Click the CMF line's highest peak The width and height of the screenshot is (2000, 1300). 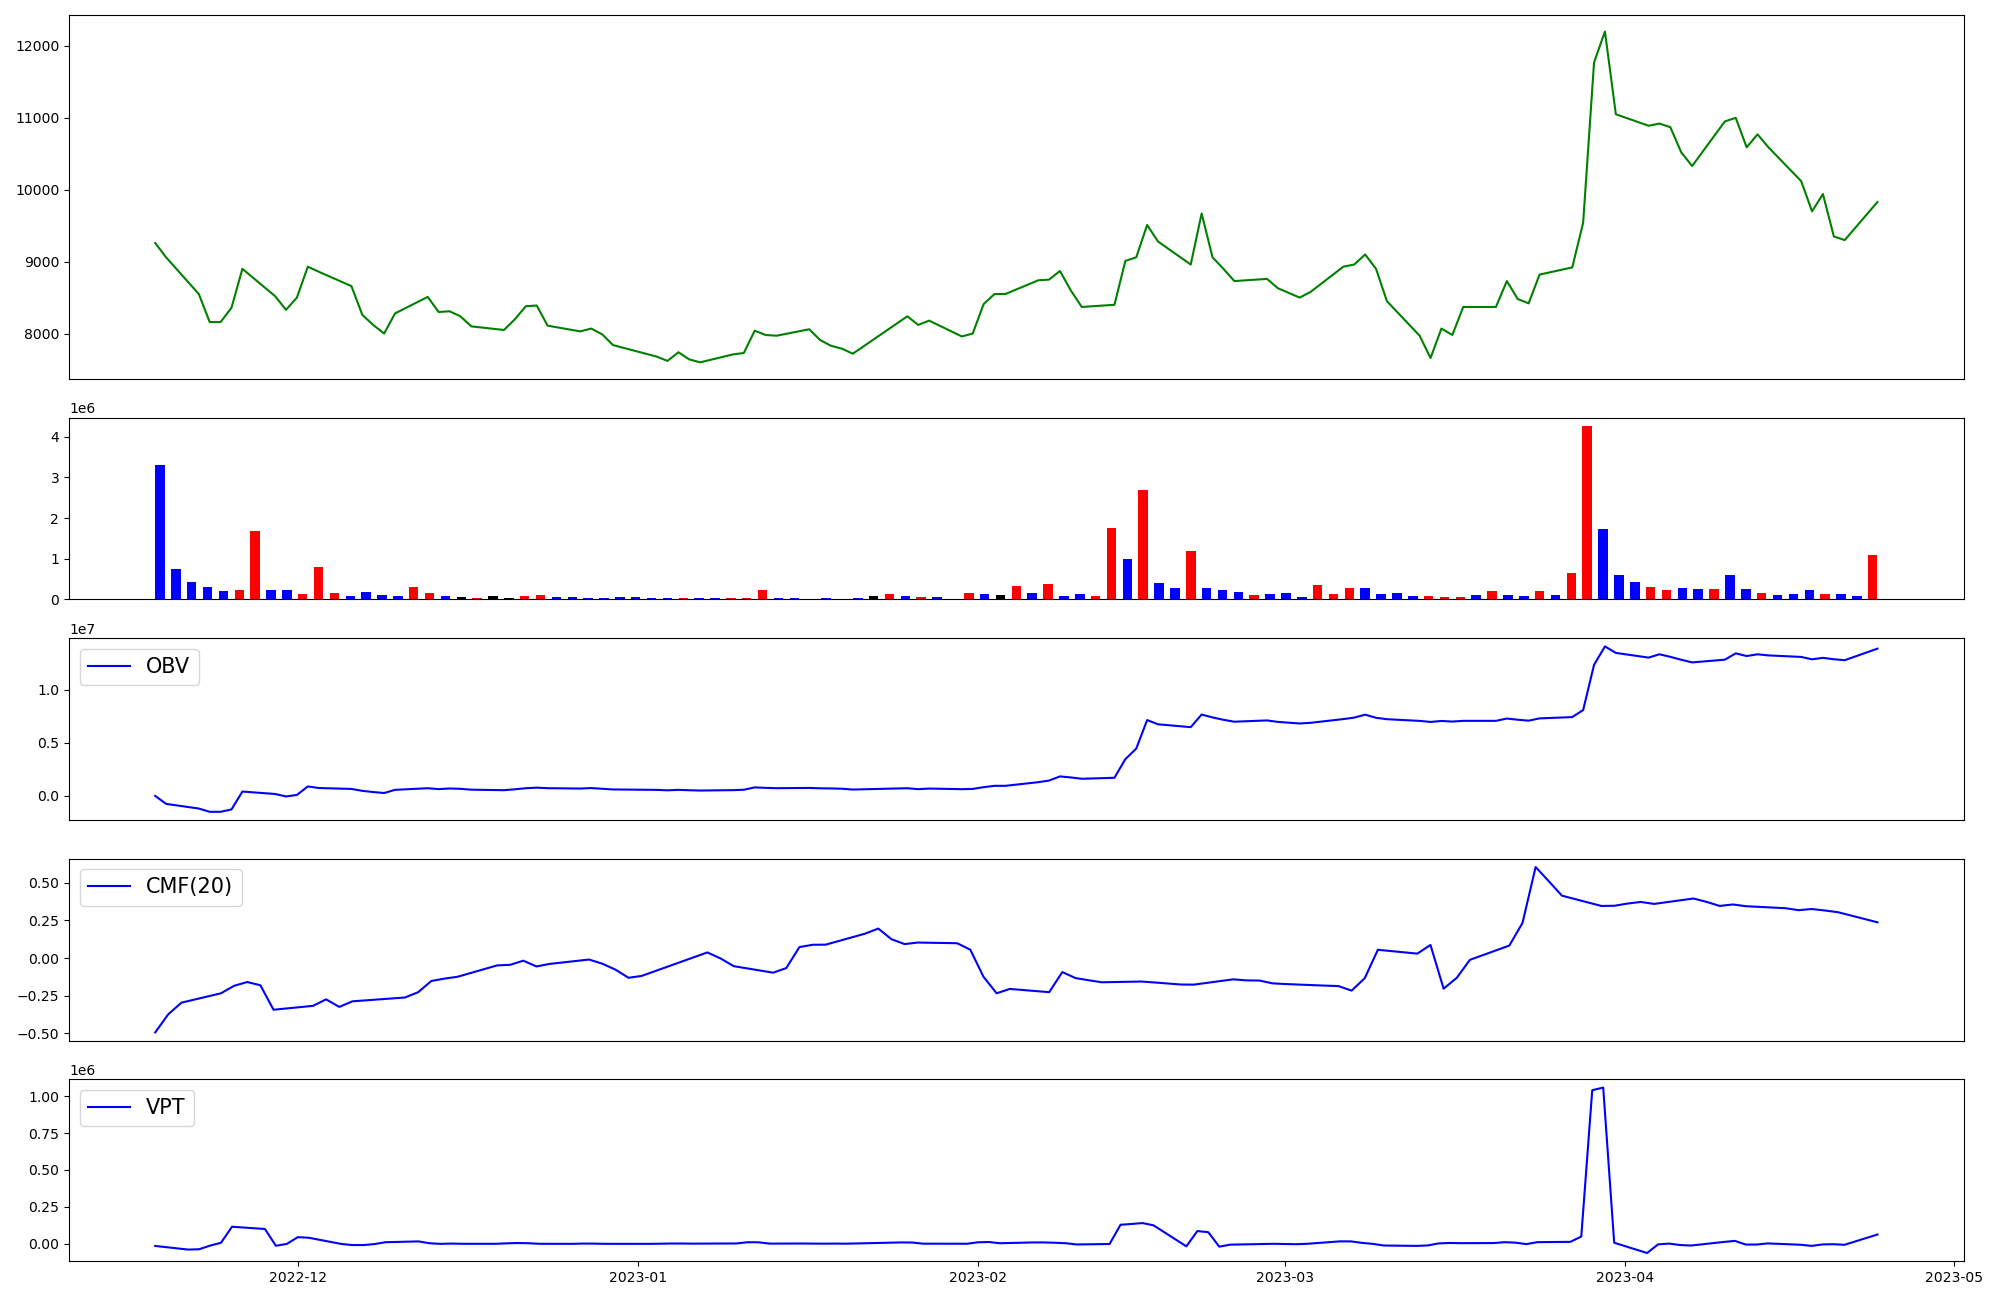click(1535, 868)
